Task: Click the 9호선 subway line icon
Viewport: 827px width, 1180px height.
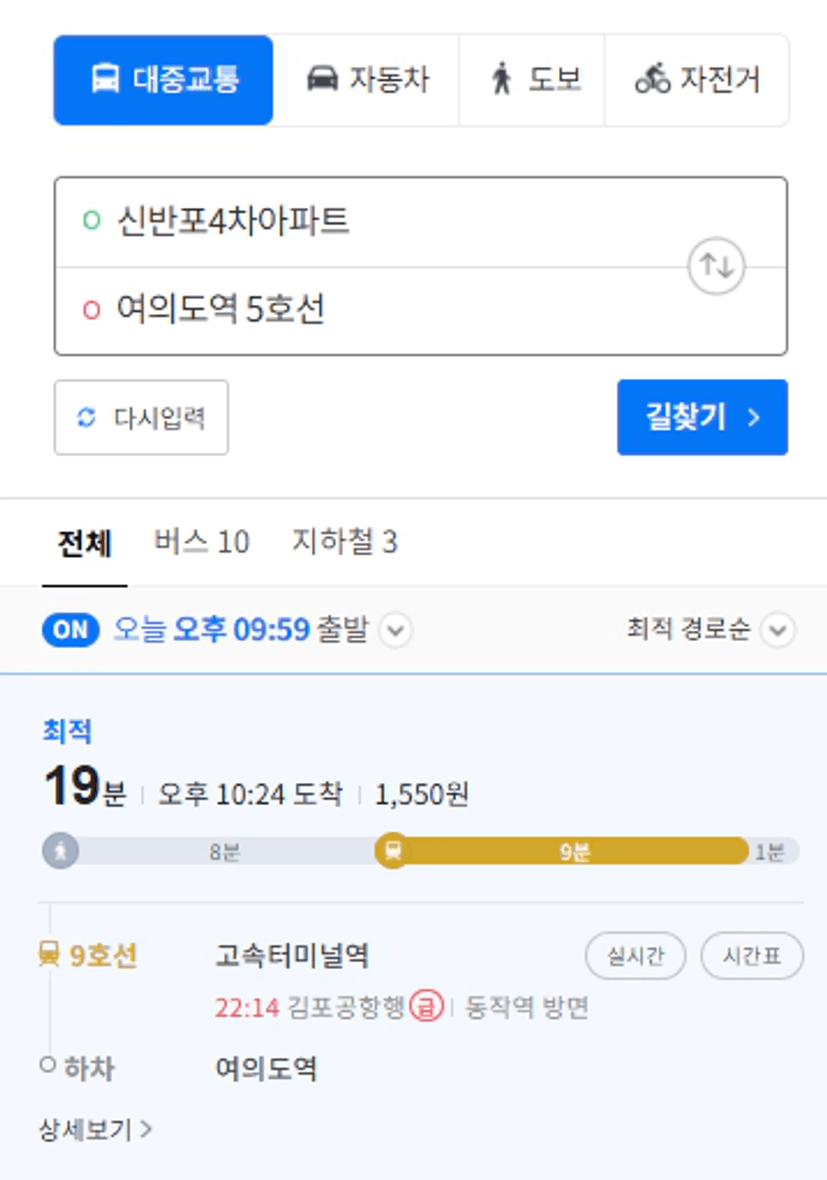Action: click(49, 955)
